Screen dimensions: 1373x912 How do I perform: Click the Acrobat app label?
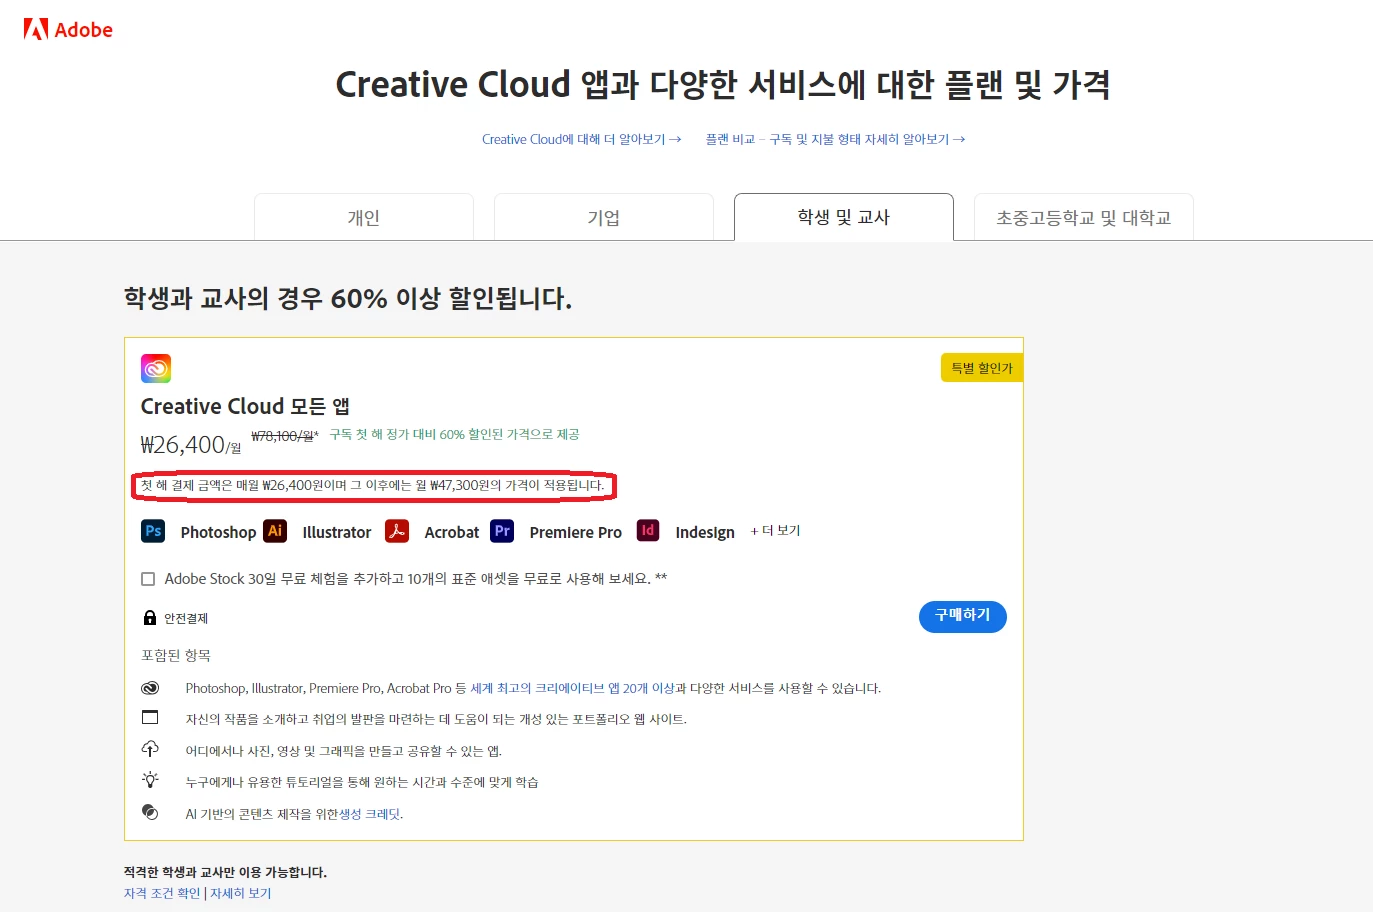(x=452, y=532)
